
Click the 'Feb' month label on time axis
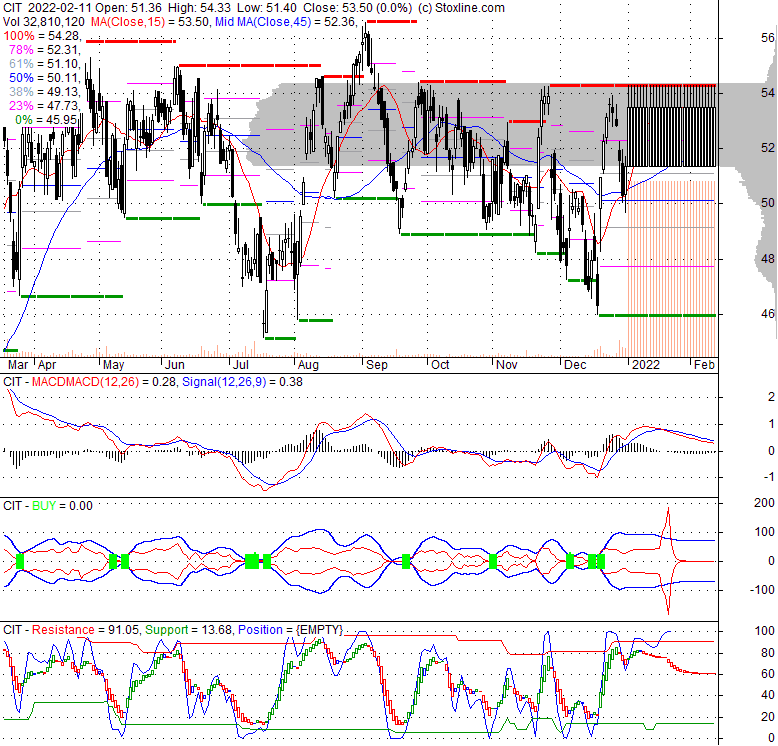704,365
